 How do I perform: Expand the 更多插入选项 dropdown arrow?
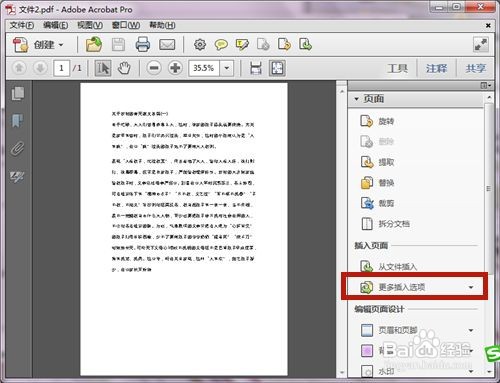pyautogui.click(x=471, y=287)
